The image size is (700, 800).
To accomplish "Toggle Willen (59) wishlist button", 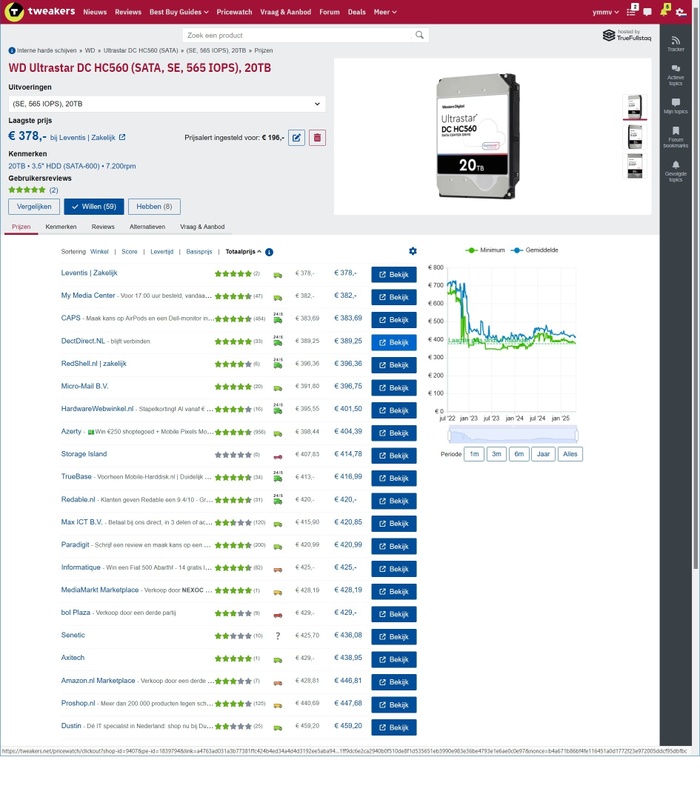I will pos(94,207).
